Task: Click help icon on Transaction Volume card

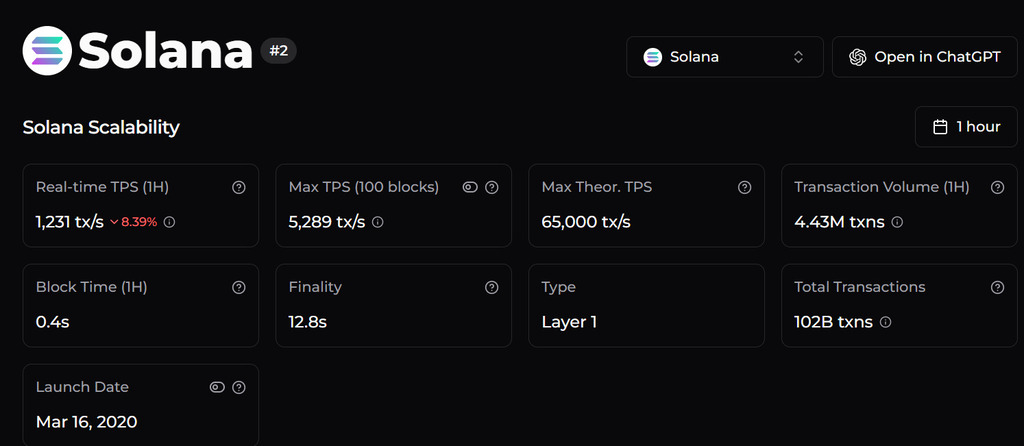Action: (997, 187)
